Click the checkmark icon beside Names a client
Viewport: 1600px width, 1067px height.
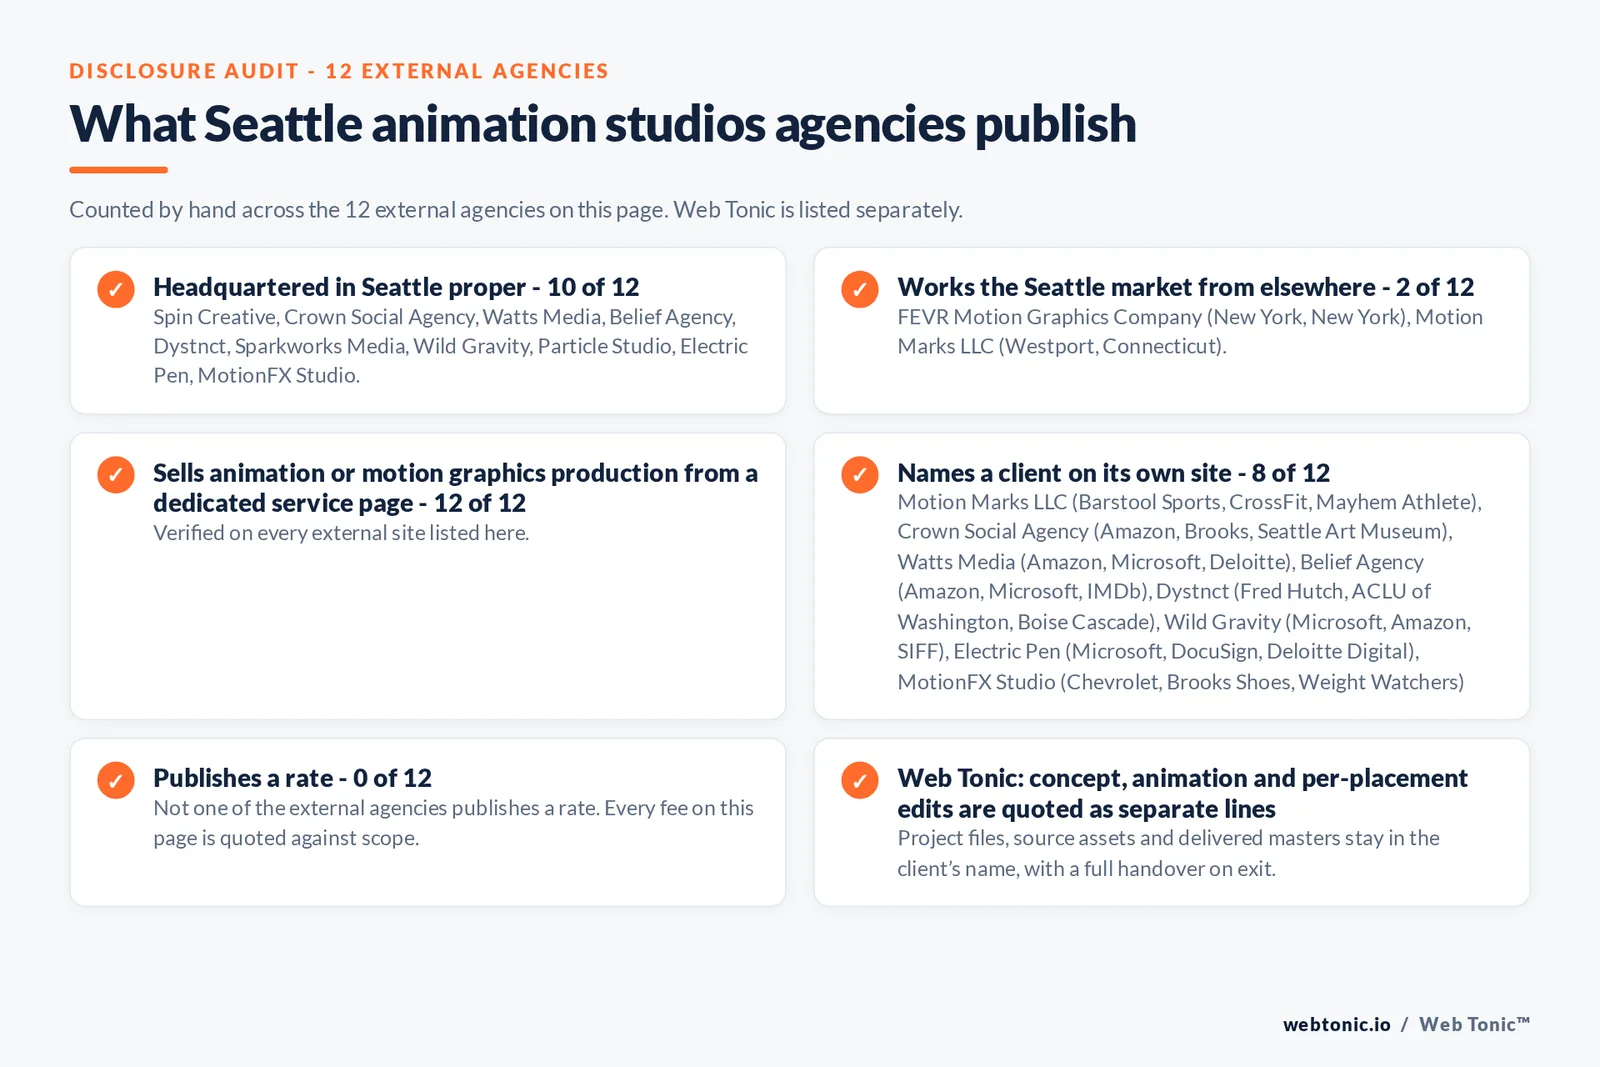[x=860, y=475]
